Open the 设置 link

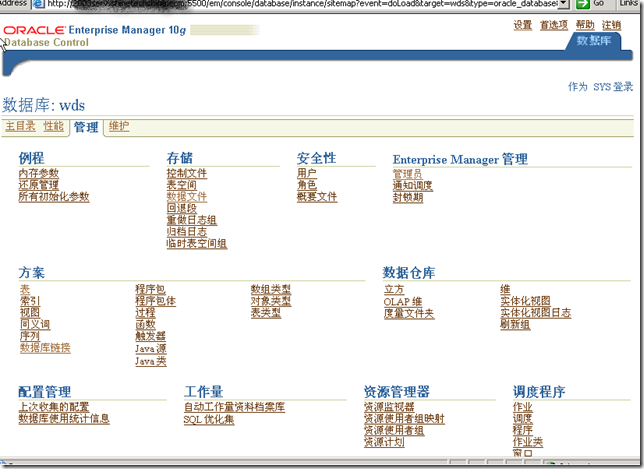point(522,25)
